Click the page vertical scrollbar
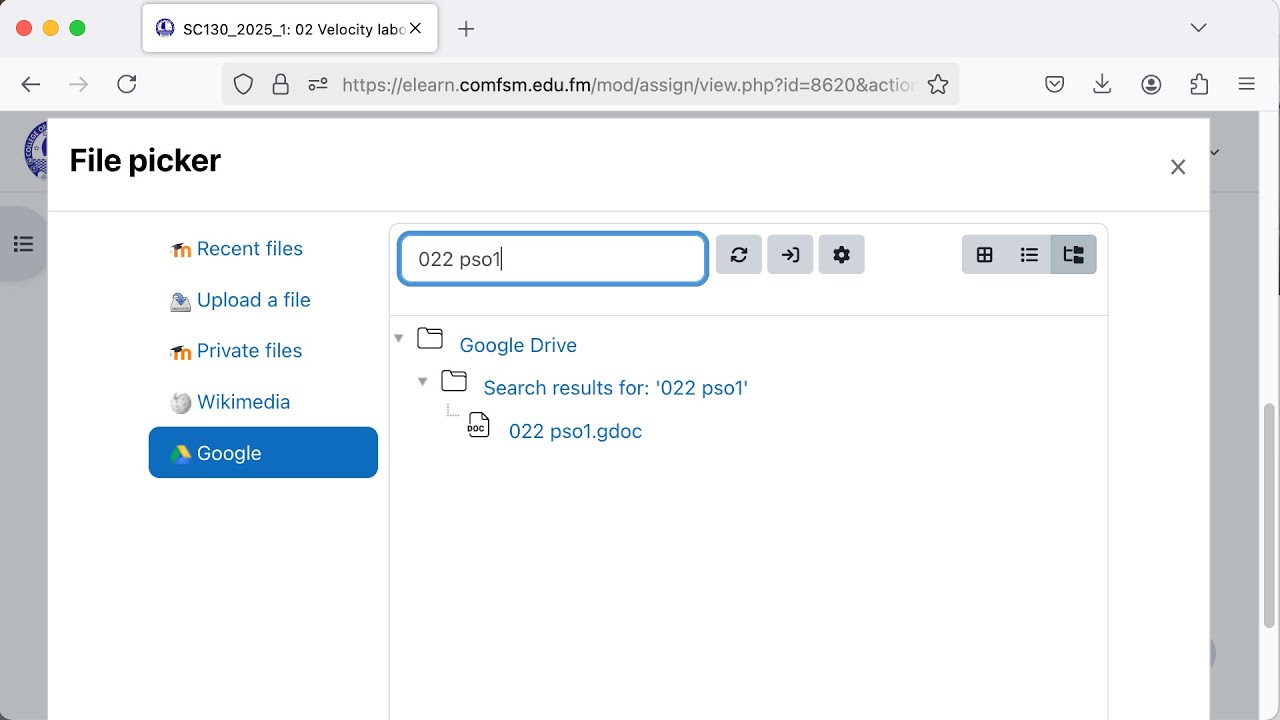 click(1270, 515)
